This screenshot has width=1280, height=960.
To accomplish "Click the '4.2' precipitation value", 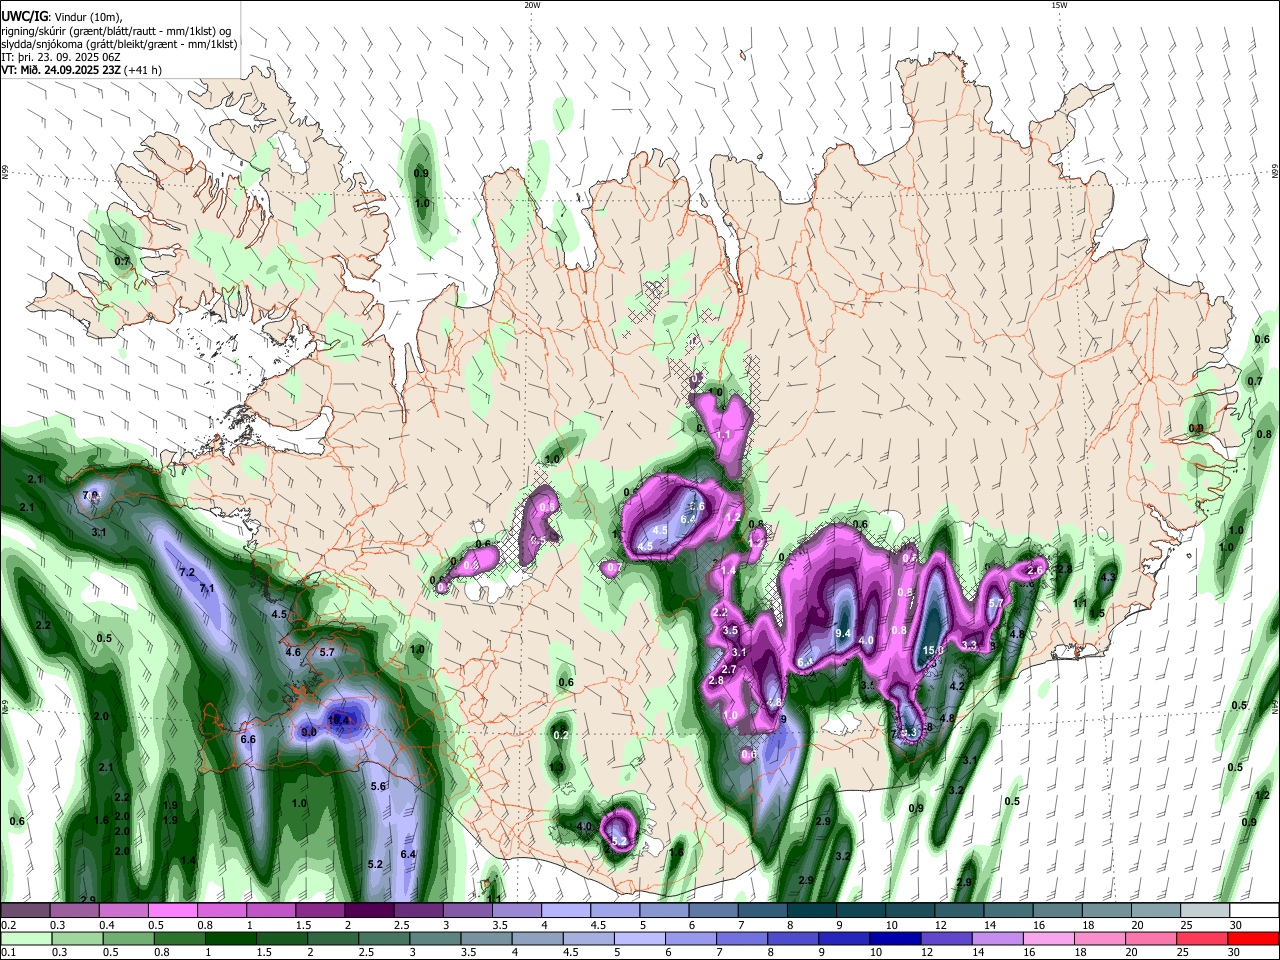I will [956, 687].
